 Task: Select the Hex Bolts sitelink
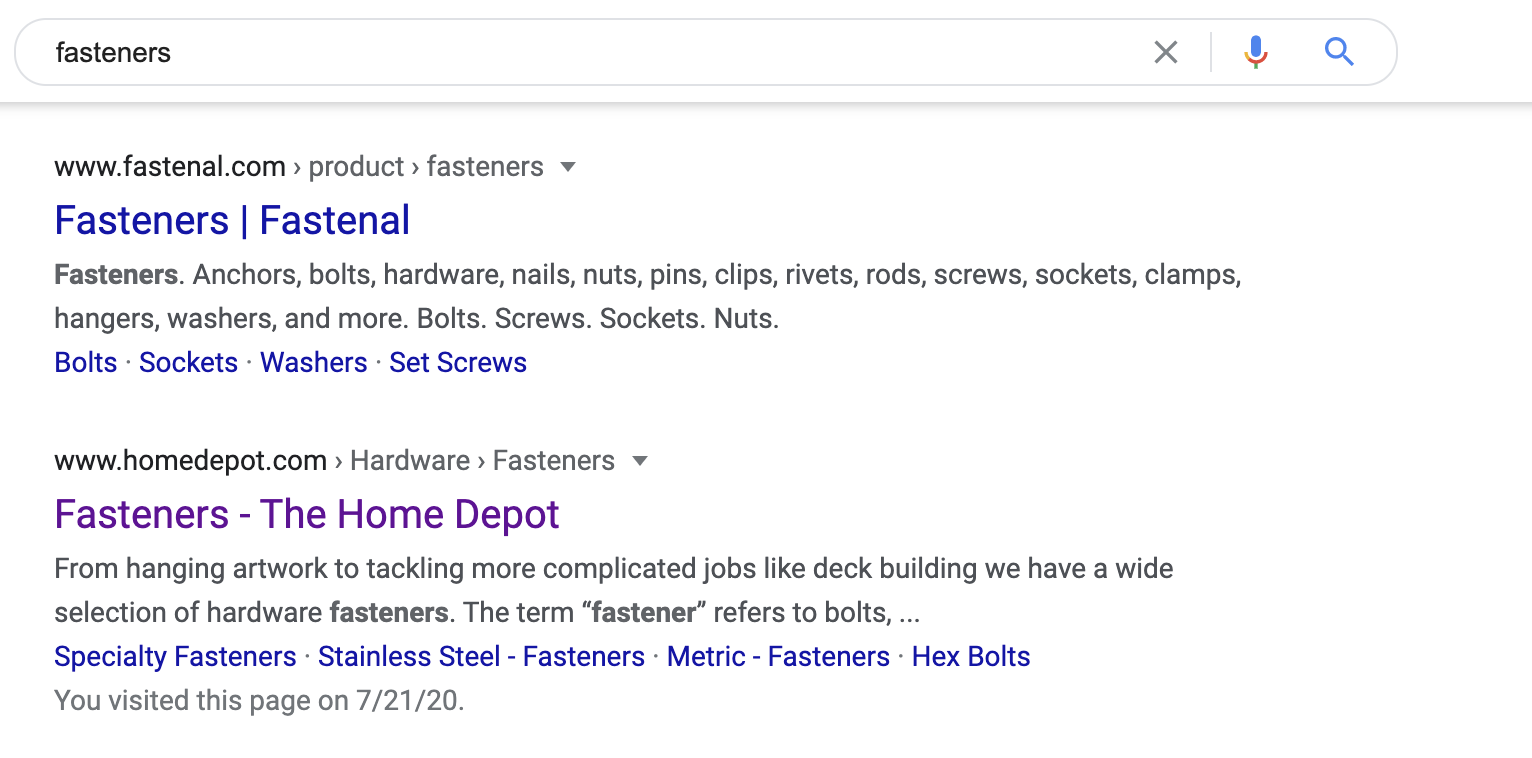pyautogui.click(x=971, y=656)
